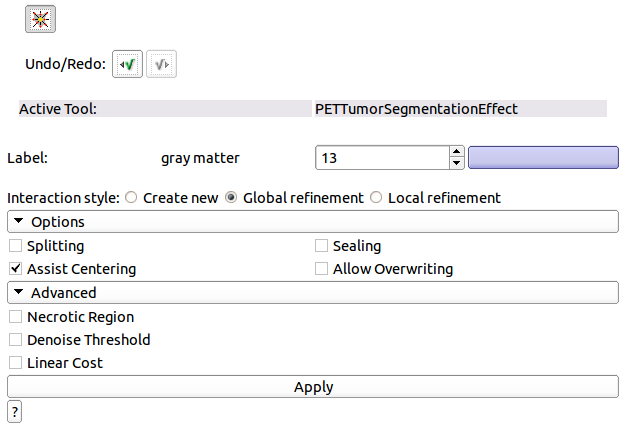Increment the label value with up arrow
This screenshot has height=427, width=625.
tap(456, 152)
